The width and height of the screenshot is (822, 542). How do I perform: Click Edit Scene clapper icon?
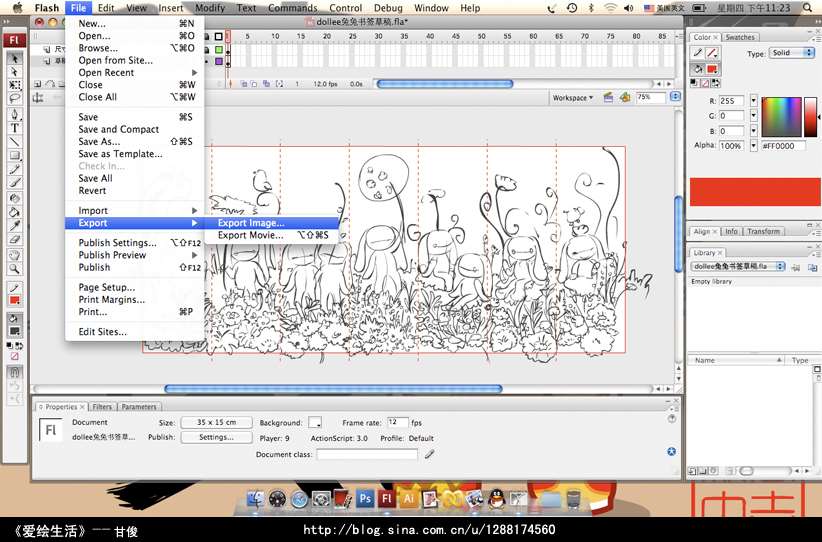coord(608,97)
